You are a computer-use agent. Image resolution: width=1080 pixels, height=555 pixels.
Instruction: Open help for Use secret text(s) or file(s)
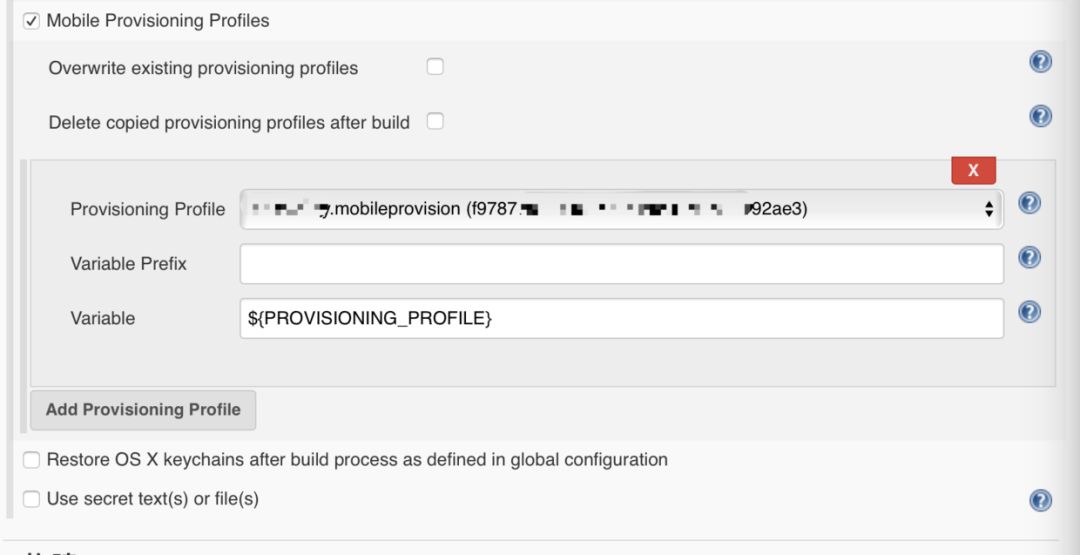1040,500
